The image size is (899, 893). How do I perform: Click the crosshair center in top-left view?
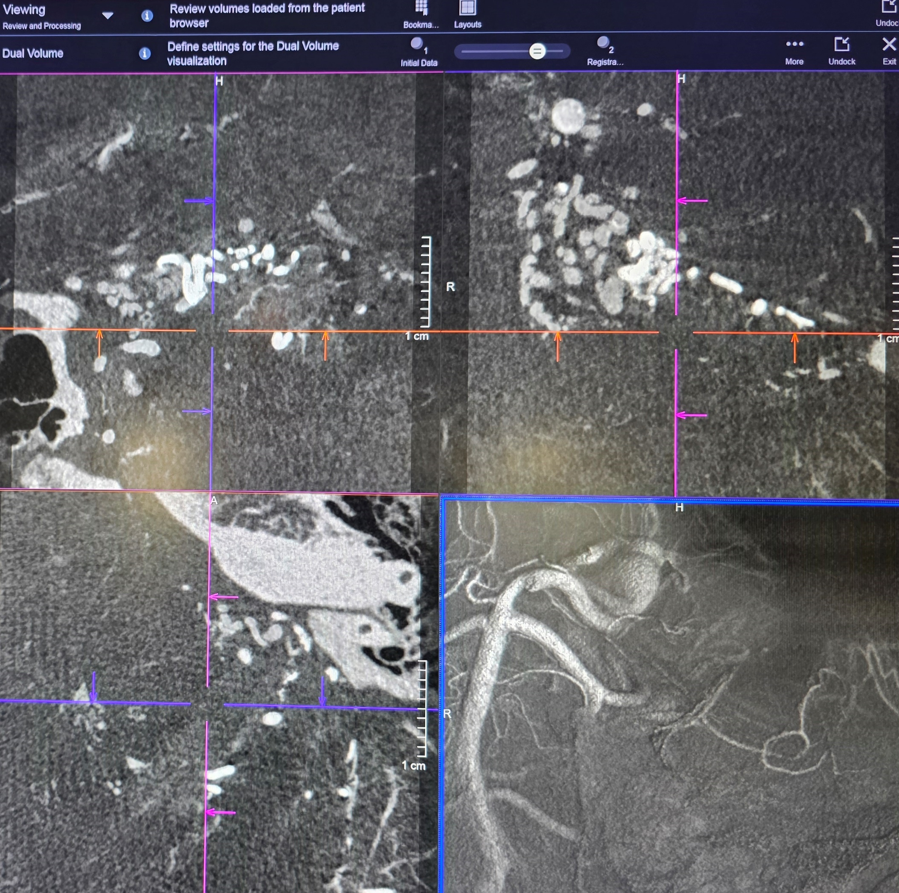212,330
